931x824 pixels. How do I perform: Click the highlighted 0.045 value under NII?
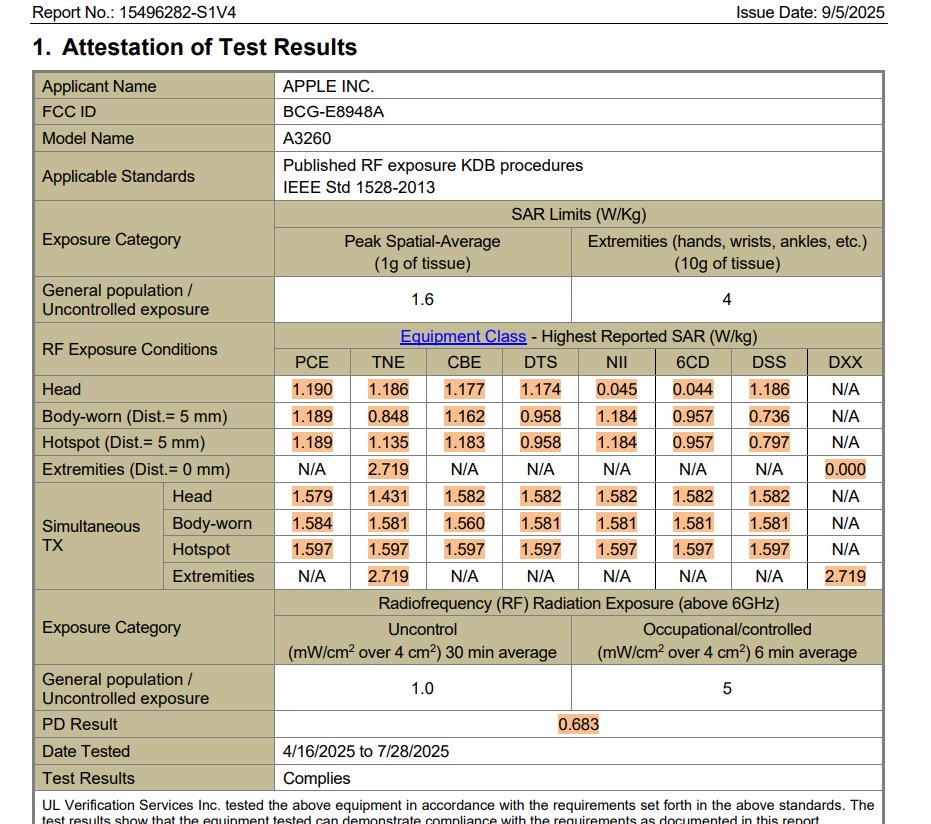(617, 389)
